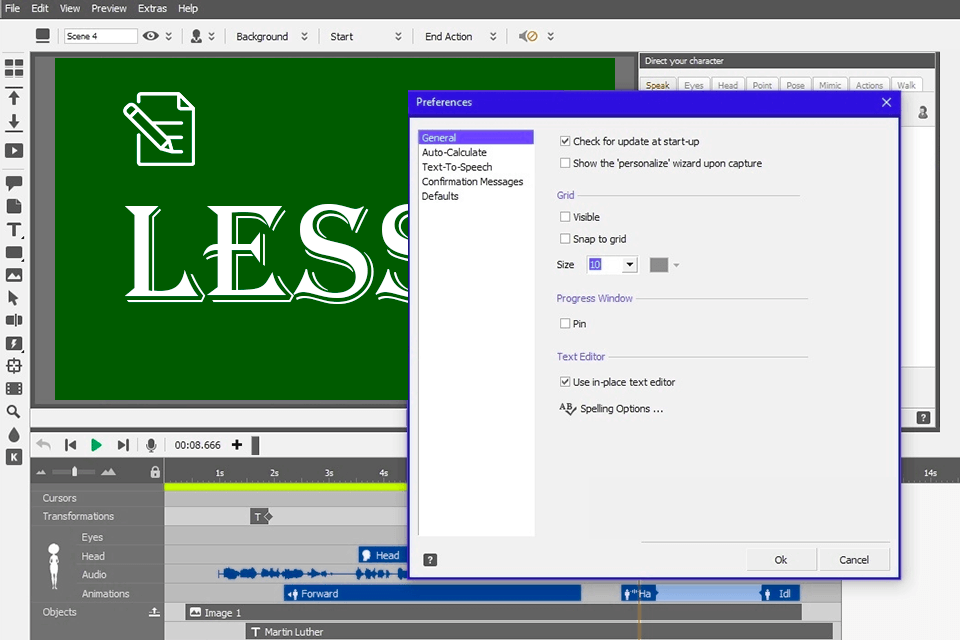Open the grid Size combo box
This screenshot has width=960, height=640.
630,264
